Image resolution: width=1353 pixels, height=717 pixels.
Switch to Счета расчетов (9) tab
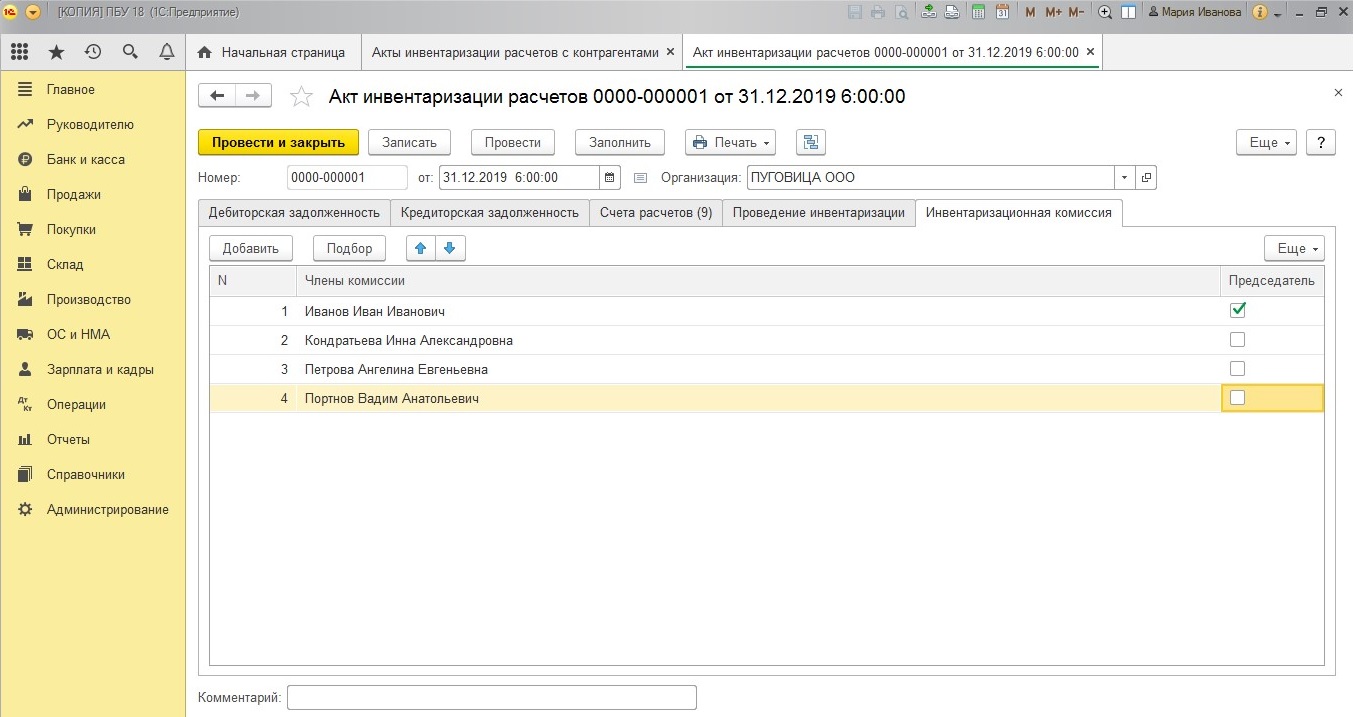(656, 212)
